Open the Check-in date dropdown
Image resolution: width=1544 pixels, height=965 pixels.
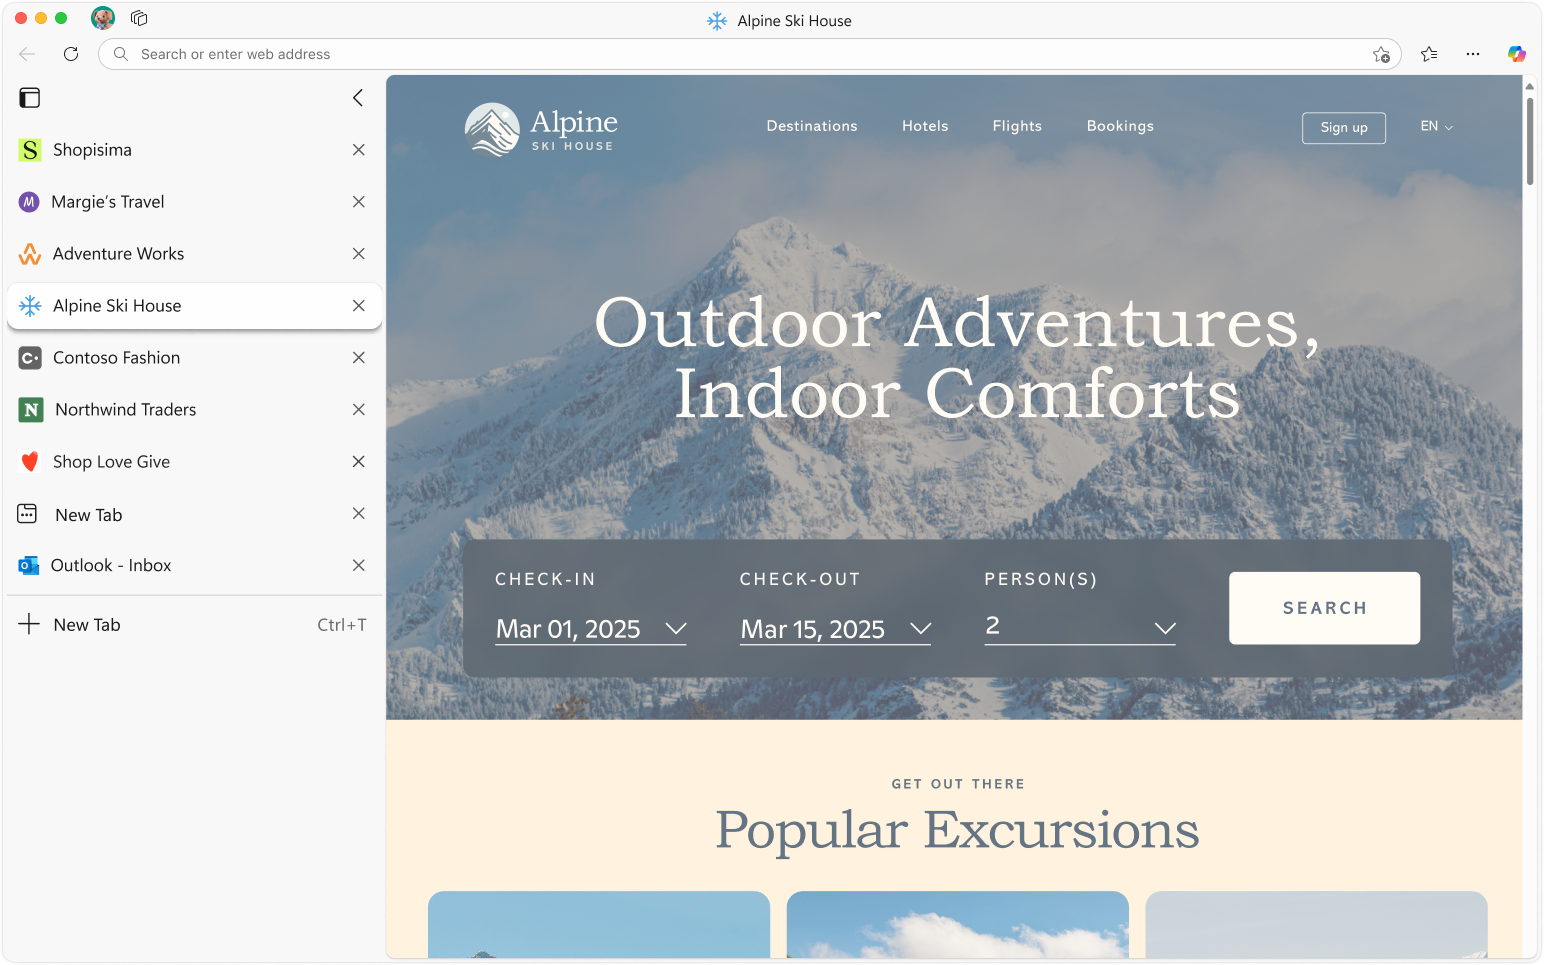(x=591, y=629)
